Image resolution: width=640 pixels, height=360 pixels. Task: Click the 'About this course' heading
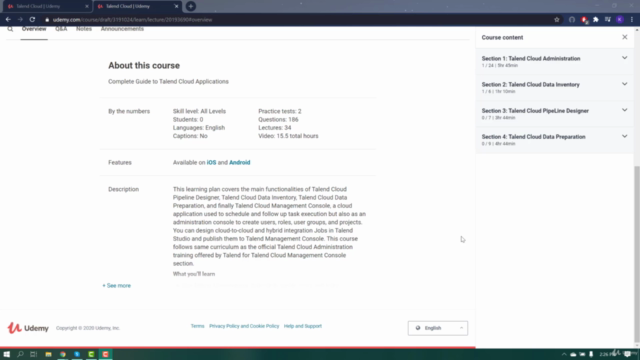tap(144, 65)
